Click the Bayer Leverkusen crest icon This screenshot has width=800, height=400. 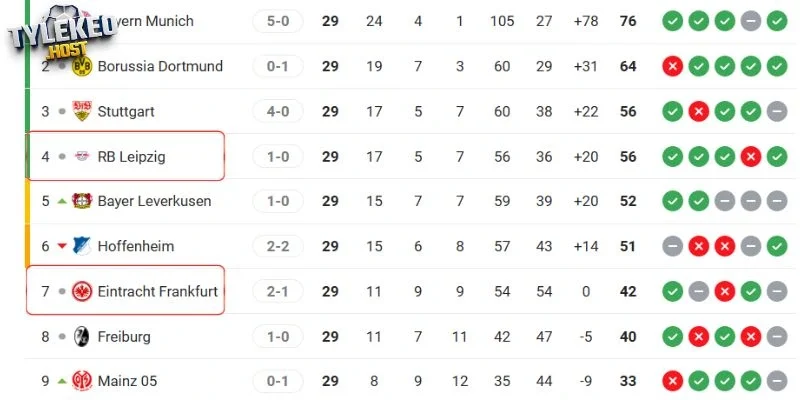point(81,201)
